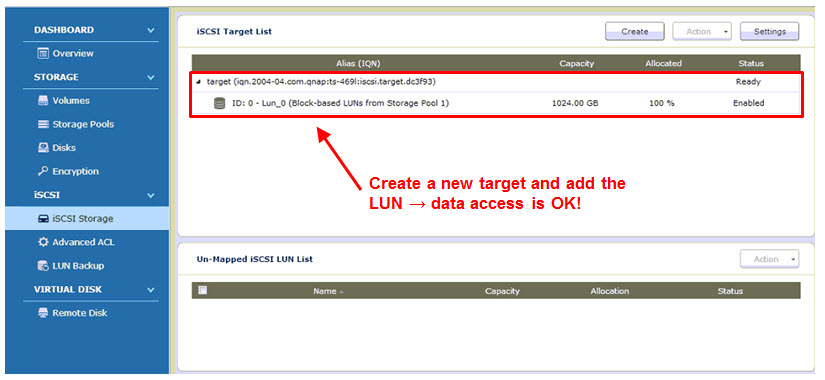Collapse the DASHBOARD section chevron
This screenshot has height=380, width=825.
151,31
